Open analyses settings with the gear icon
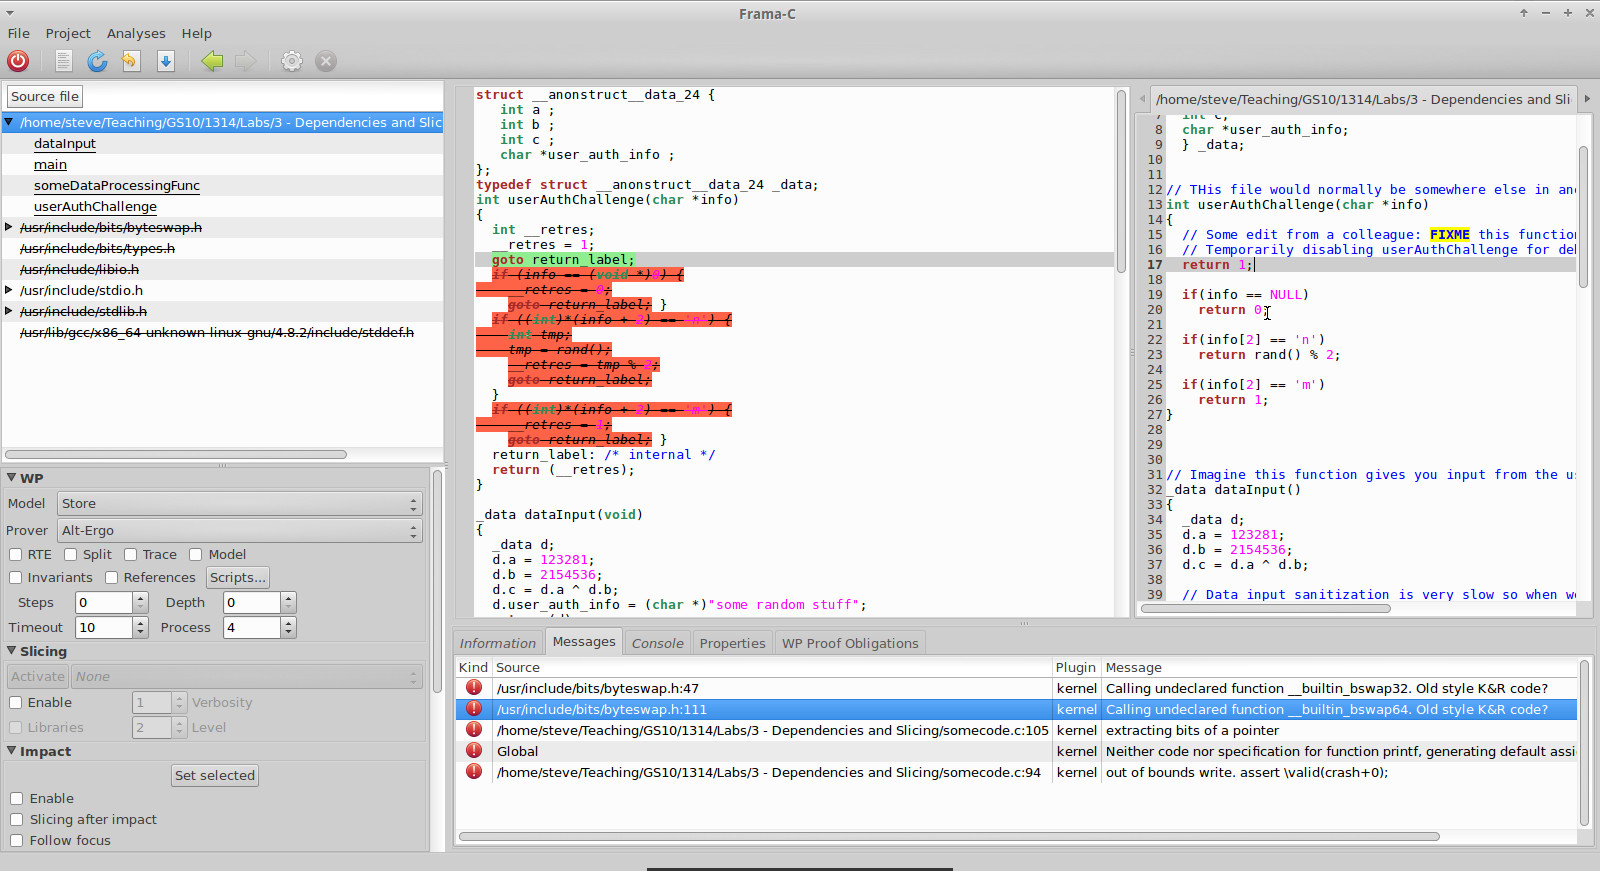Viewport: 1600px width, 871px height. point(291,61)
